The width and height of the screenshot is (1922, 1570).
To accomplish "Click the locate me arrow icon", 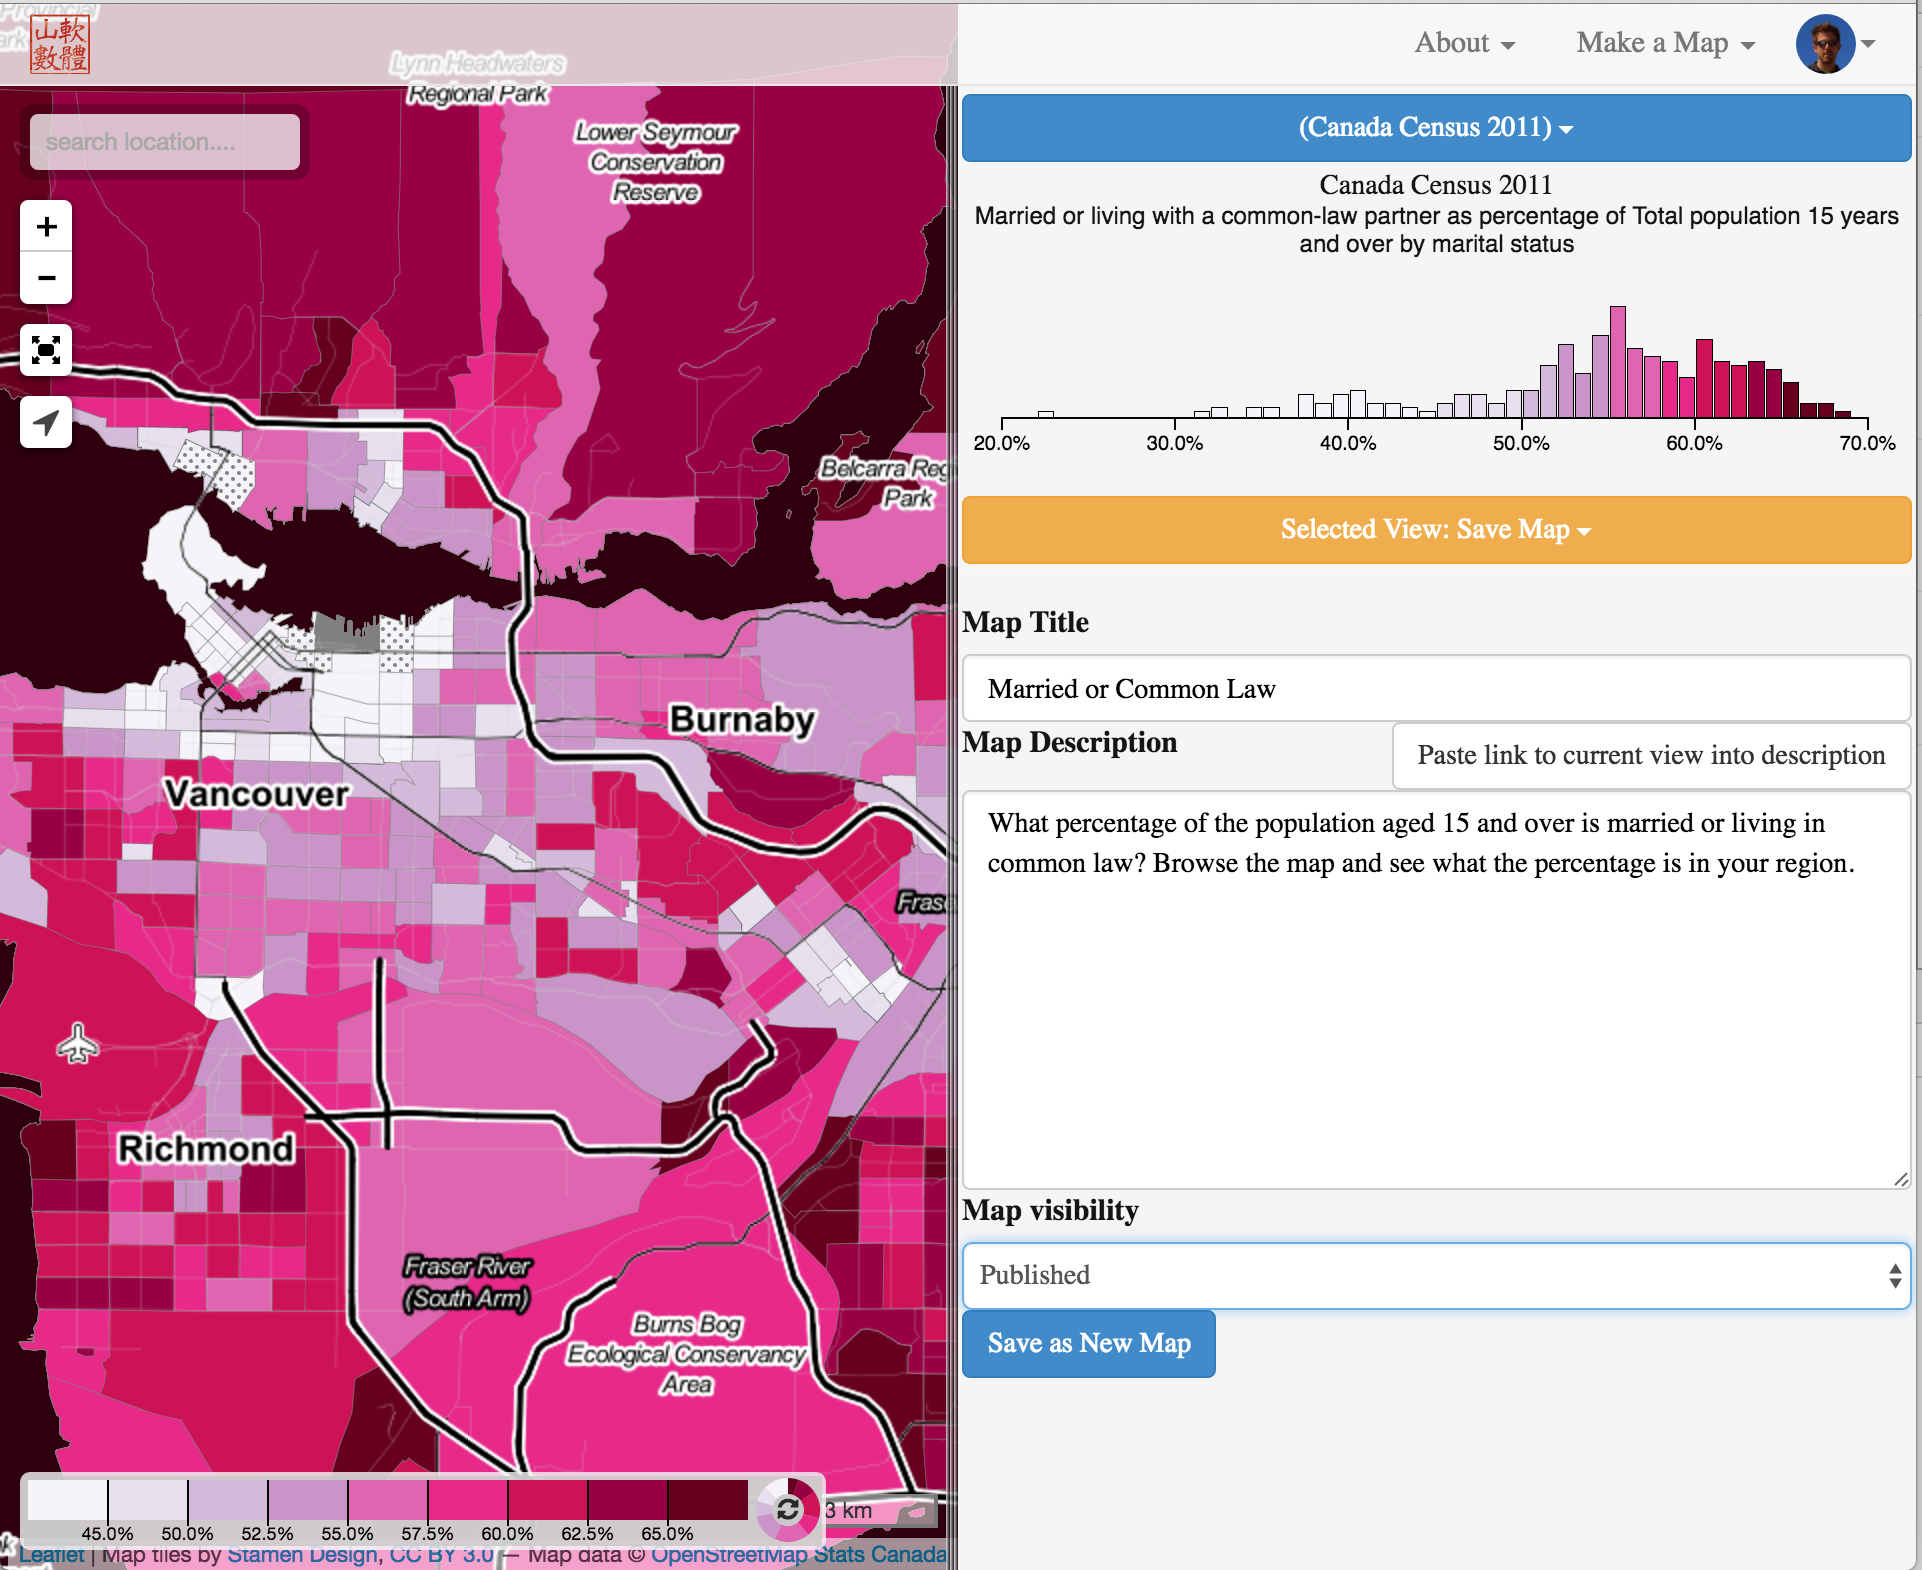I will coord(46,422).
